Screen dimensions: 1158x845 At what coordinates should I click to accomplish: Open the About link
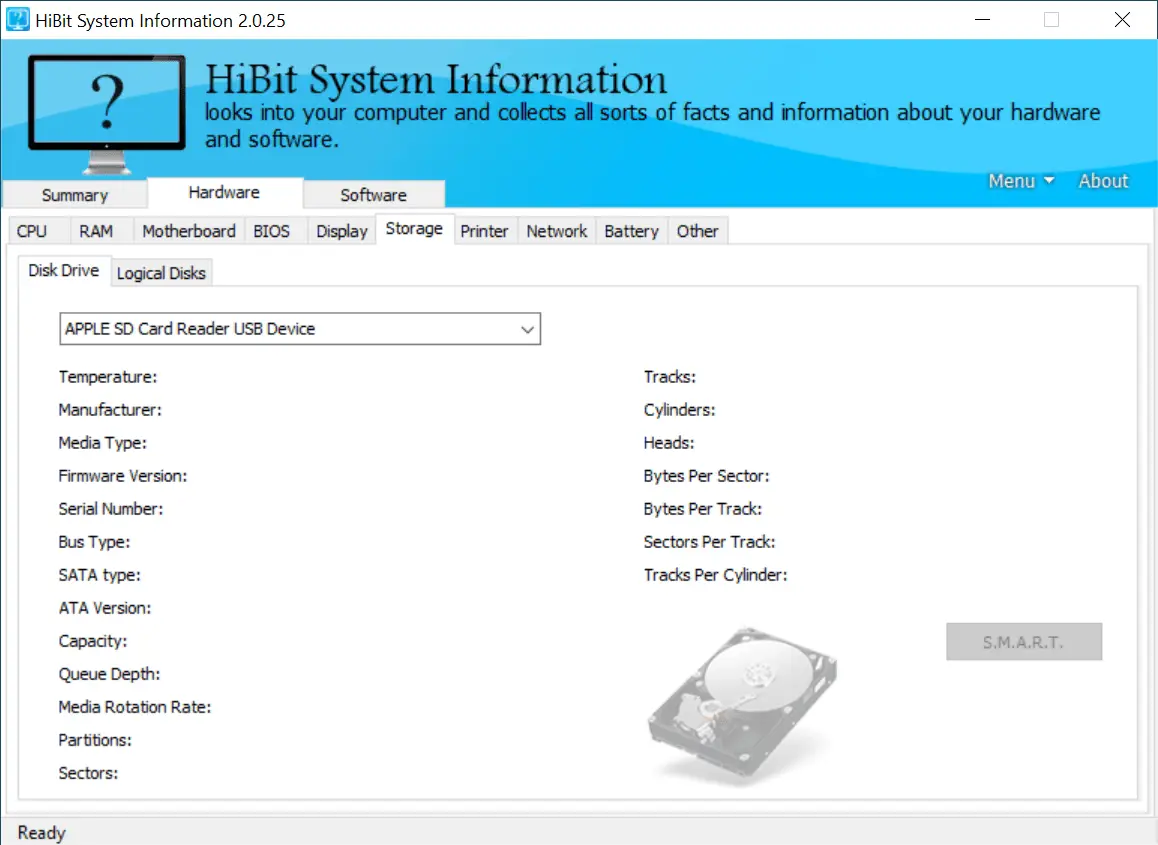[1103, 181]
